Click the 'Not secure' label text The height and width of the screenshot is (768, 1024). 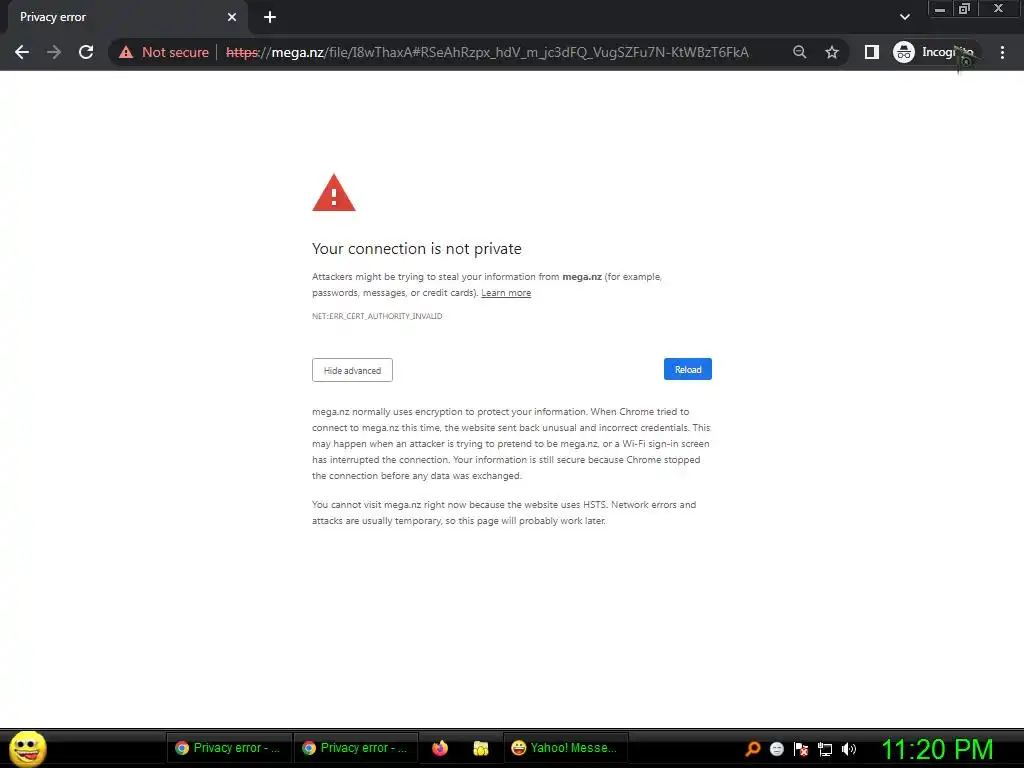coord(175,52)
